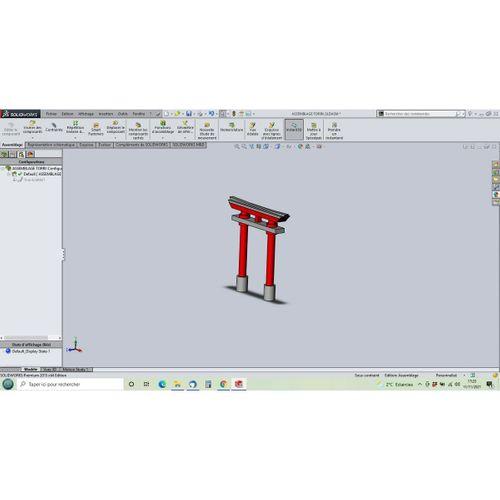
Task: Click the SolidWorks logo
Action: 20,114
